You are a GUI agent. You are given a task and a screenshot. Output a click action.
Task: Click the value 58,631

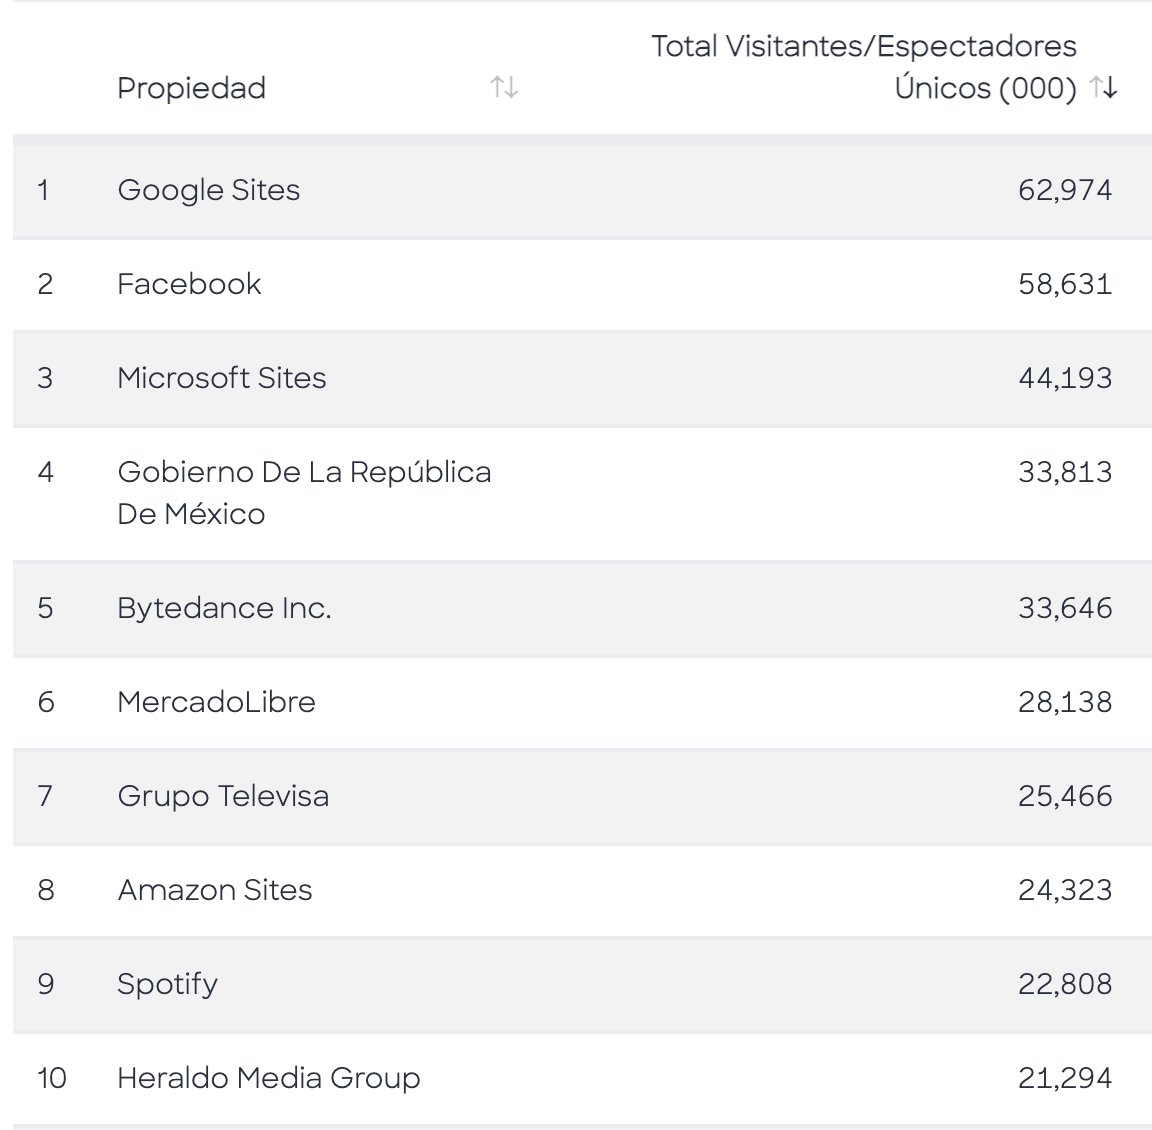pos(1065,284)
